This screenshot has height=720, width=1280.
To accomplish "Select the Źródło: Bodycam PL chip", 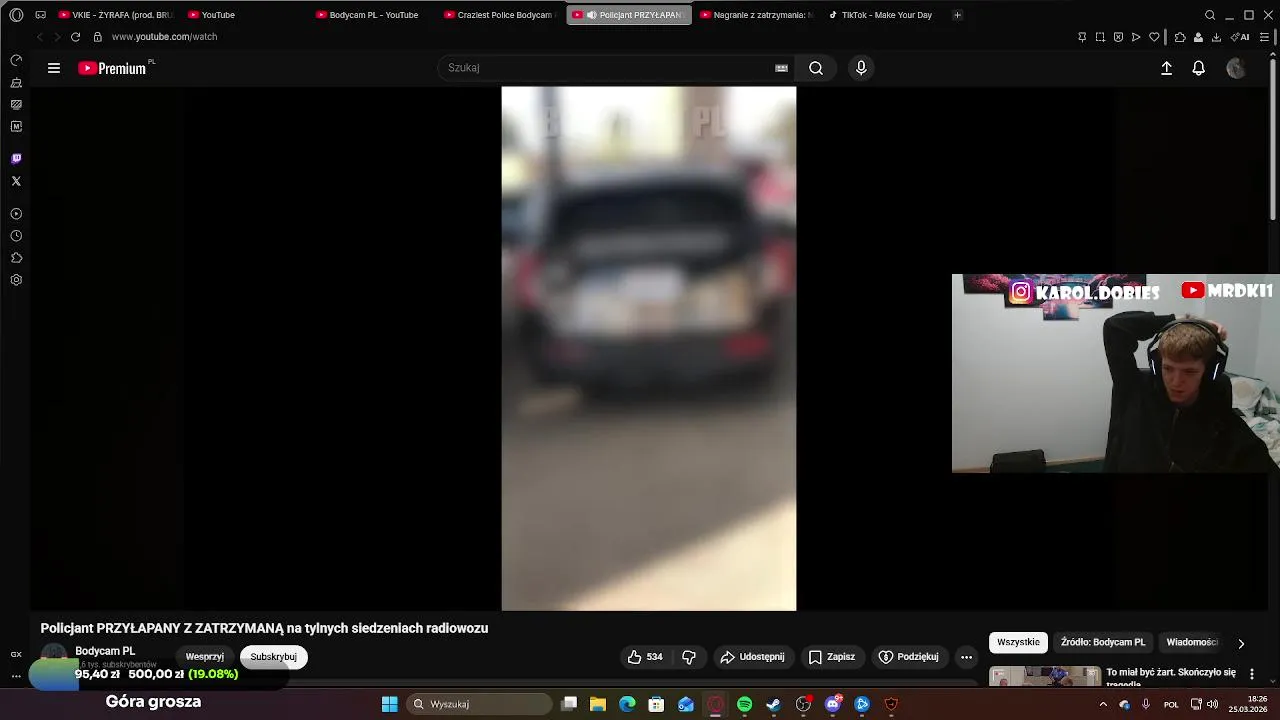I will [1103, 642].
